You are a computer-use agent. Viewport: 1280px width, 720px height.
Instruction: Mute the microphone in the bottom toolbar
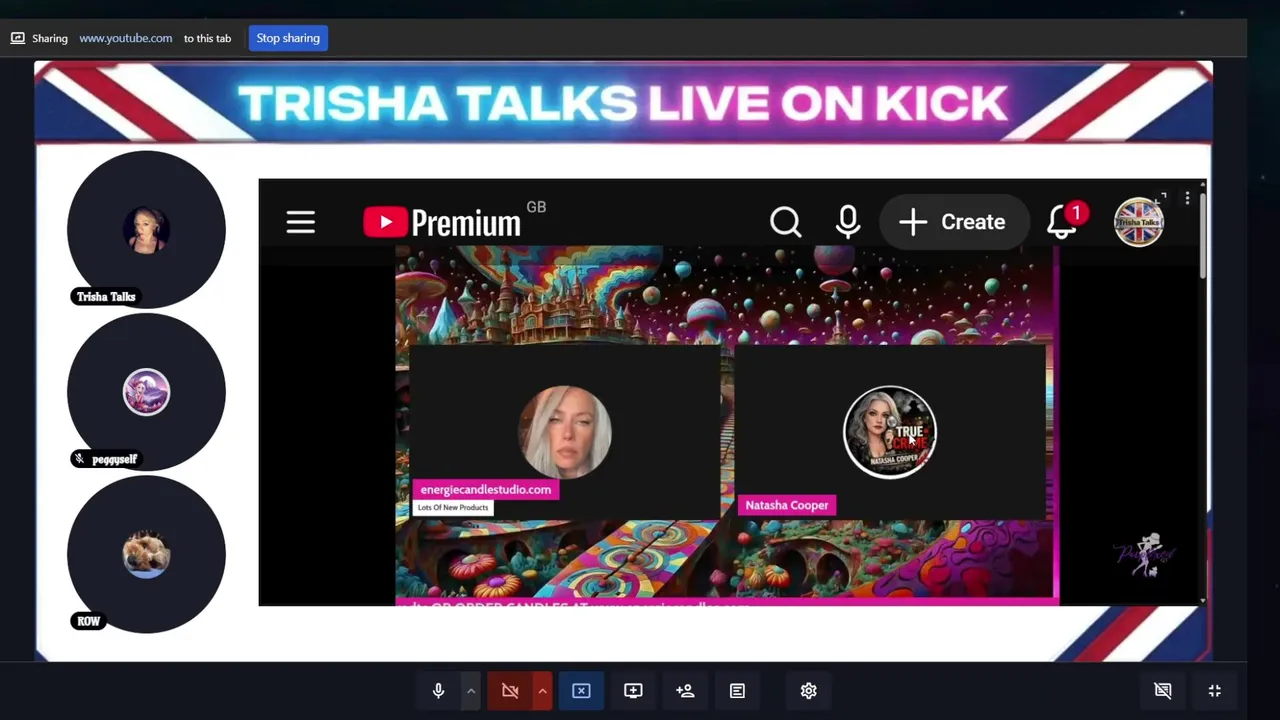click(438, 691)
